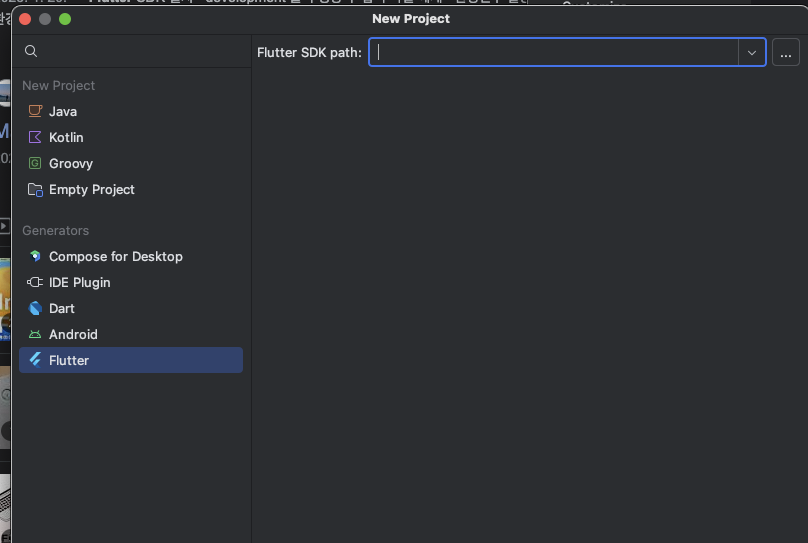Close the New Project dialog
This screenshot has height=543, width=808.
25,19
